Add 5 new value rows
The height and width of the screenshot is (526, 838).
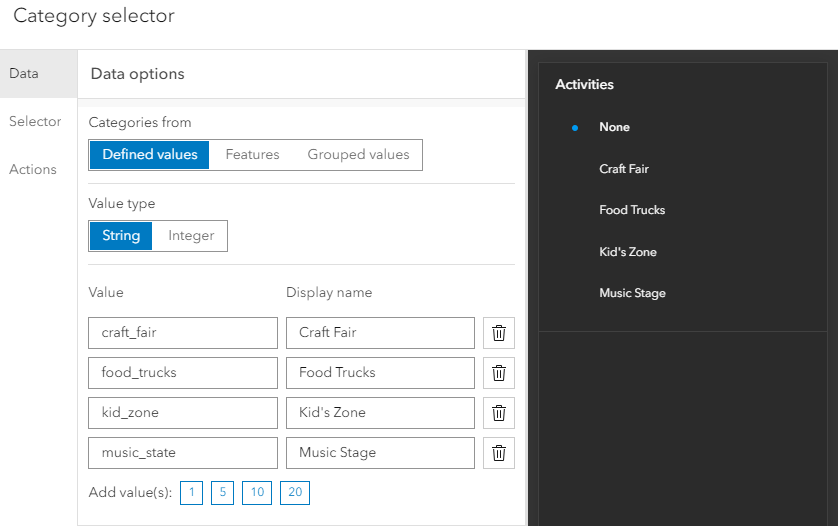pos(222,492)
